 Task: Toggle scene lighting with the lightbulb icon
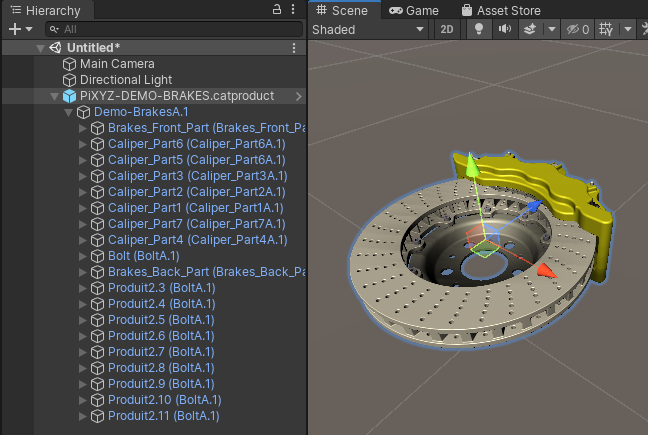479,29
